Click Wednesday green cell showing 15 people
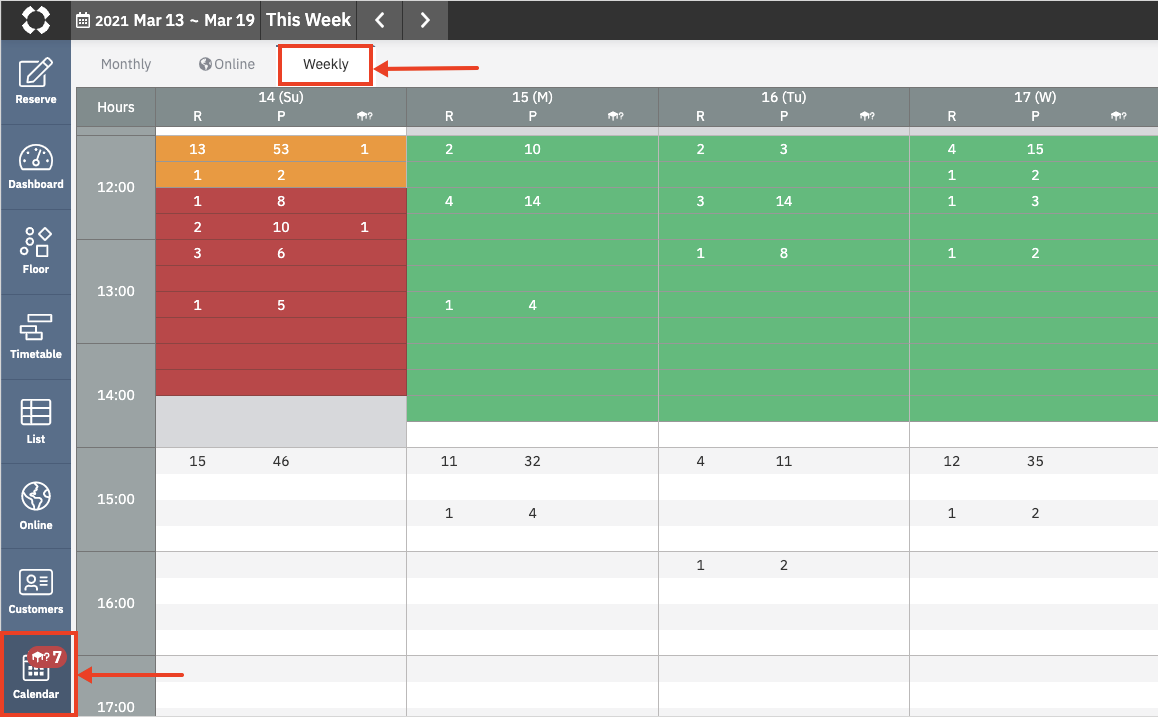 [x=1035, y=149]
